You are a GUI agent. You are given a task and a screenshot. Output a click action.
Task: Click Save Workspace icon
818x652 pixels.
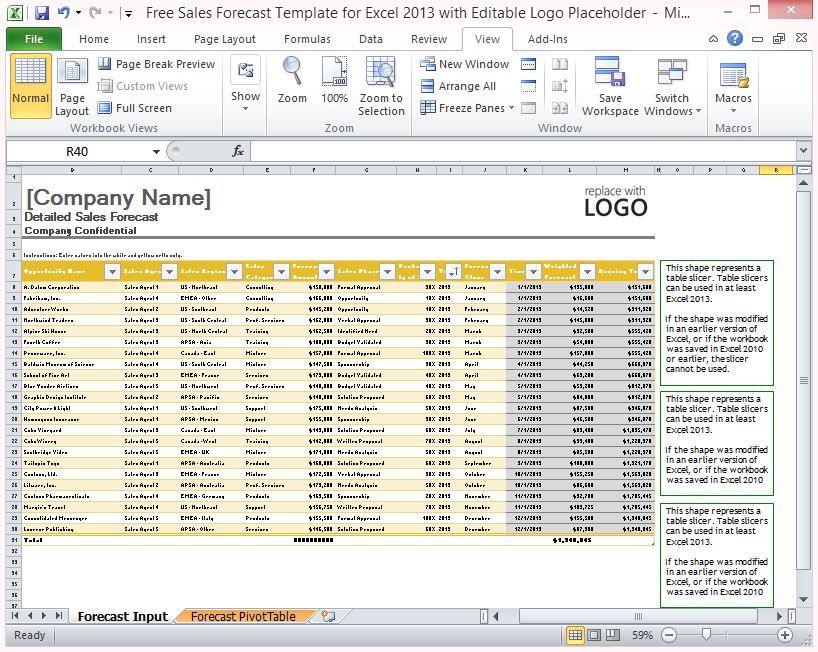[610, 86]
